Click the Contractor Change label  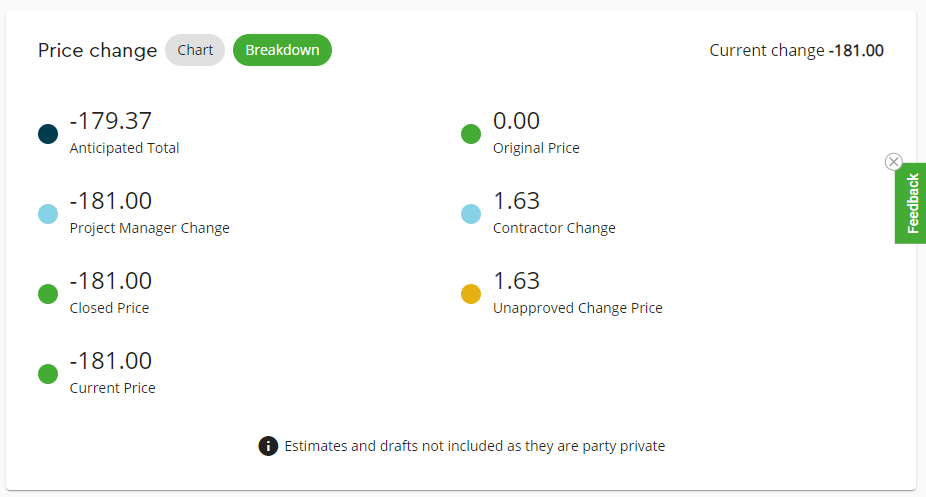[554, 228]
